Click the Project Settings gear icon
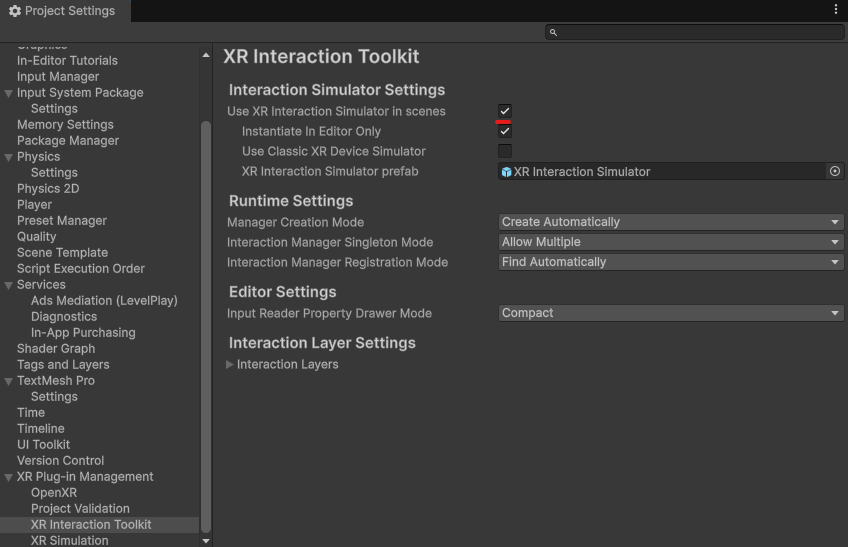 pyautogui.click(x=15, y=11)
